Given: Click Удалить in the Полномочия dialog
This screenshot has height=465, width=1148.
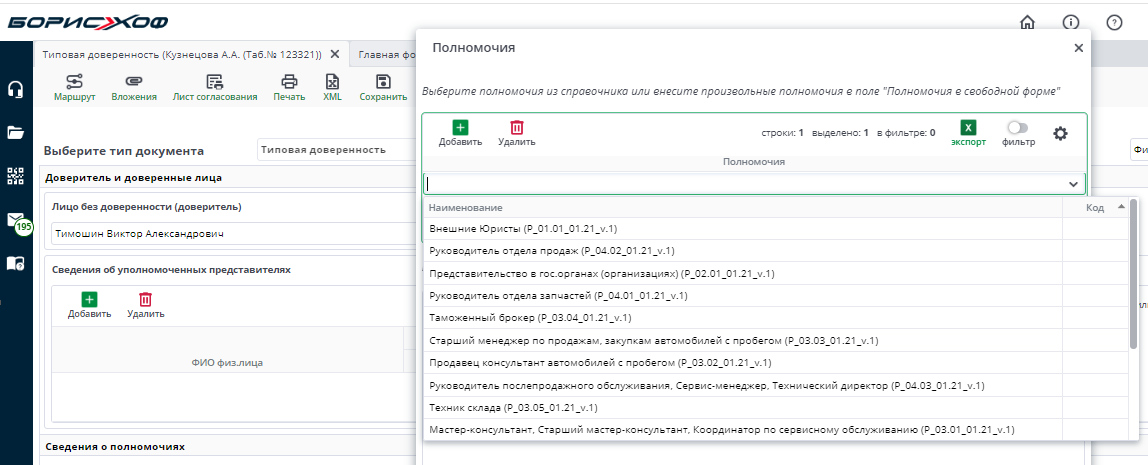Looking at the screenshot, I should click(x=517, y=133).
